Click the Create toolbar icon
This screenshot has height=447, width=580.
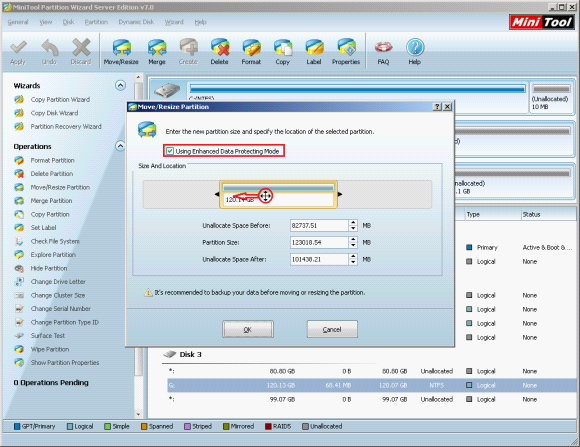click(188, 52)
